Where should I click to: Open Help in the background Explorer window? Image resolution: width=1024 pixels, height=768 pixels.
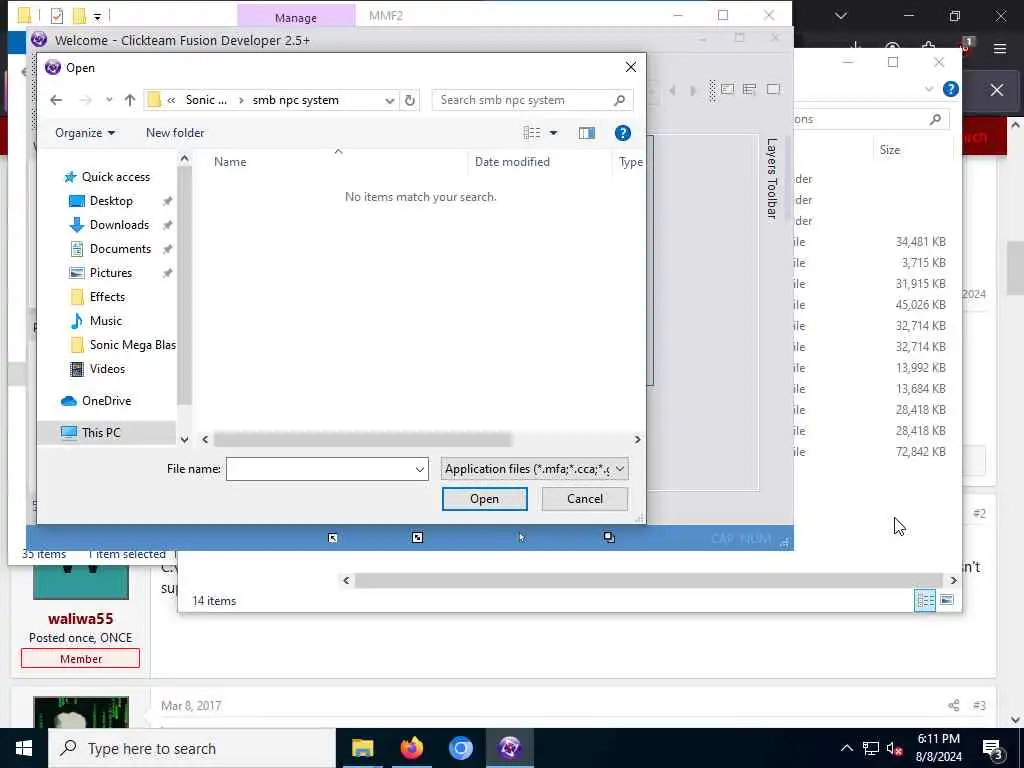[x=951, y=89]
